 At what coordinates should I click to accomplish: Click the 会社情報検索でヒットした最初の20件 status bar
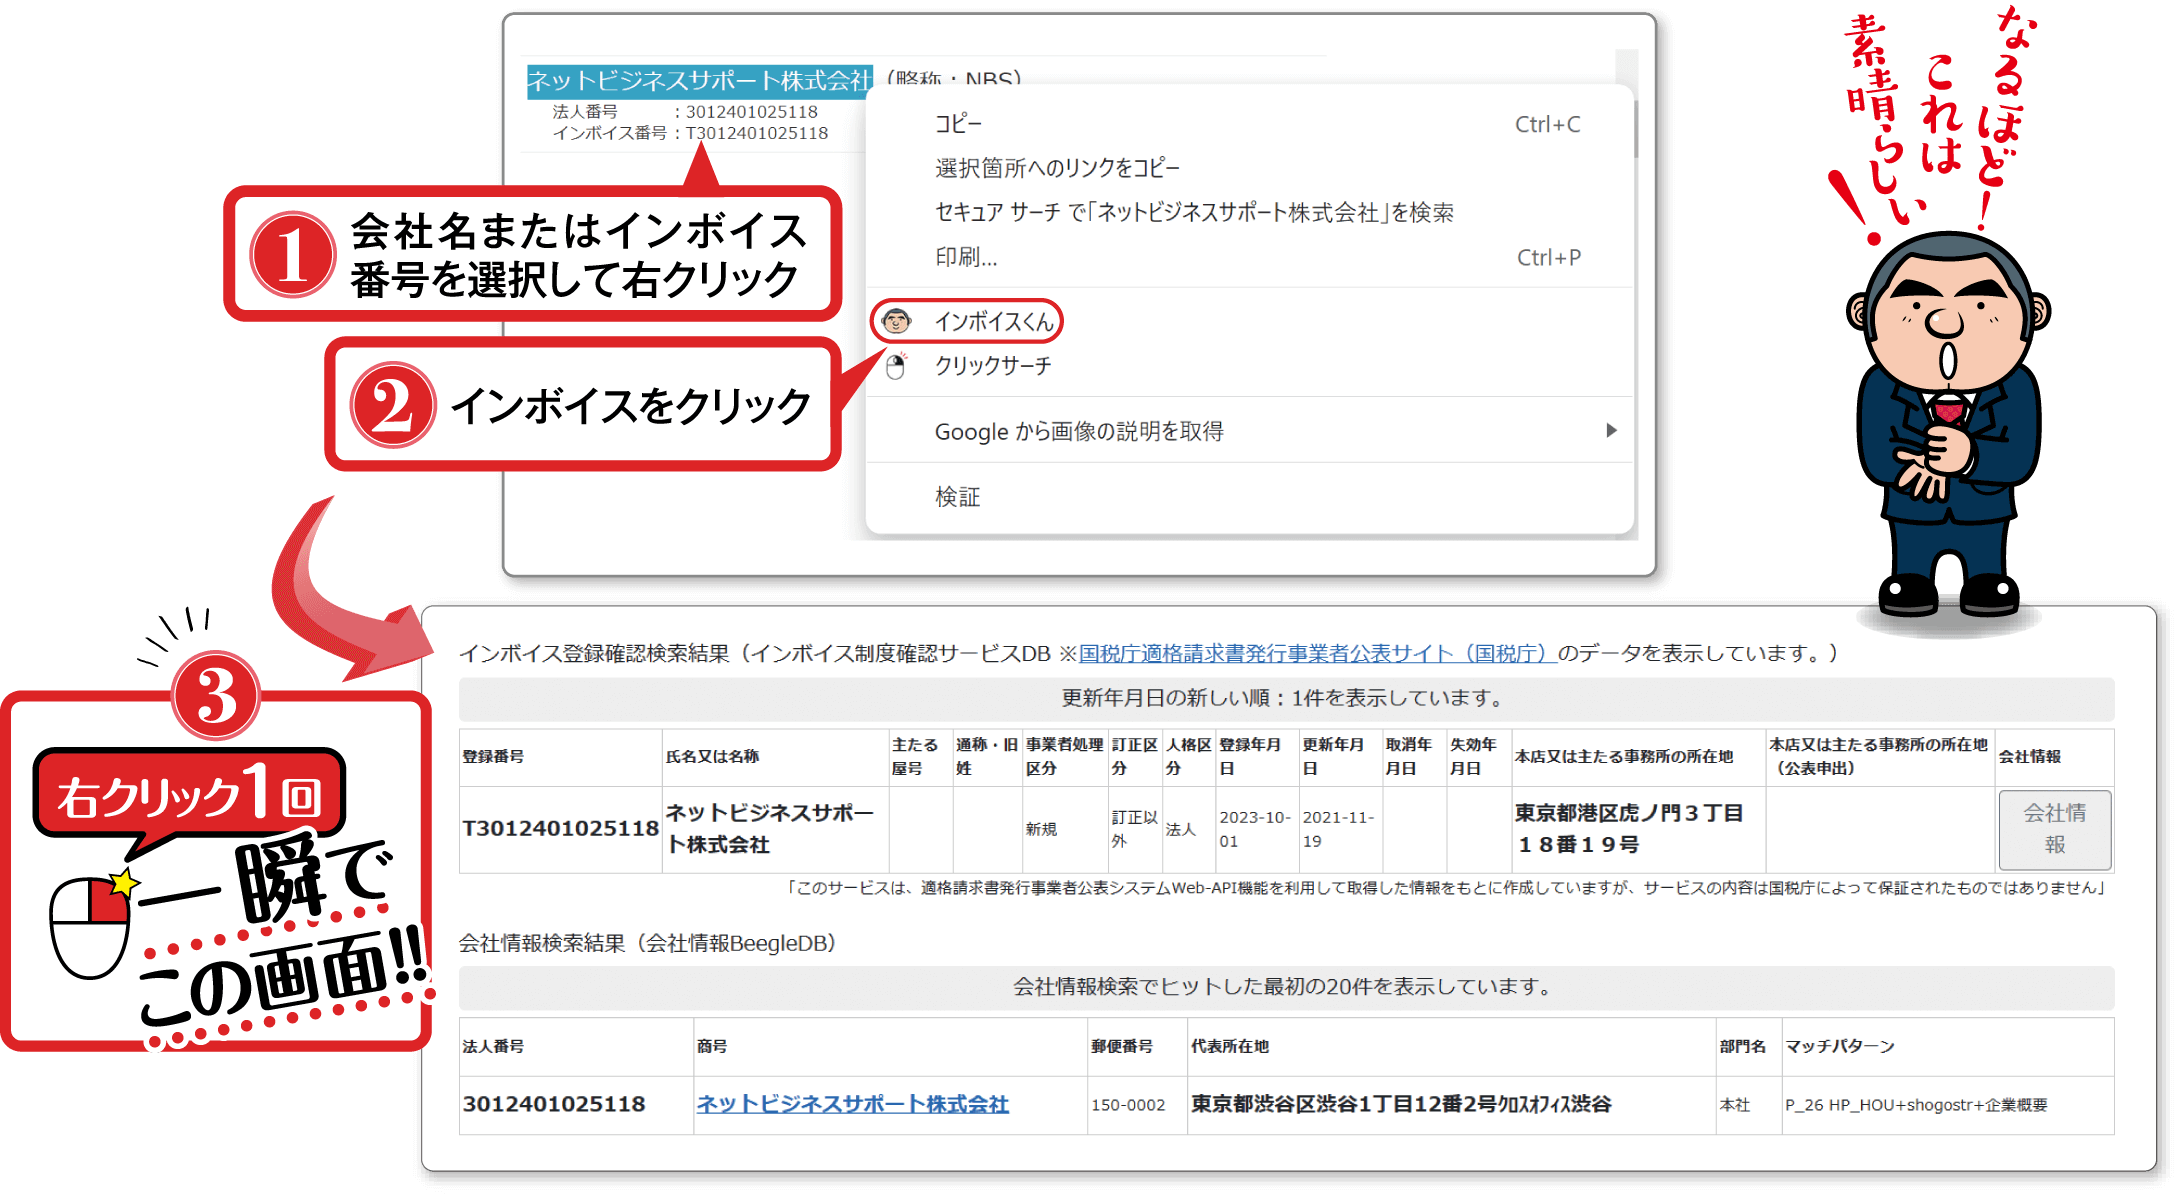(x=1286, y=987)
